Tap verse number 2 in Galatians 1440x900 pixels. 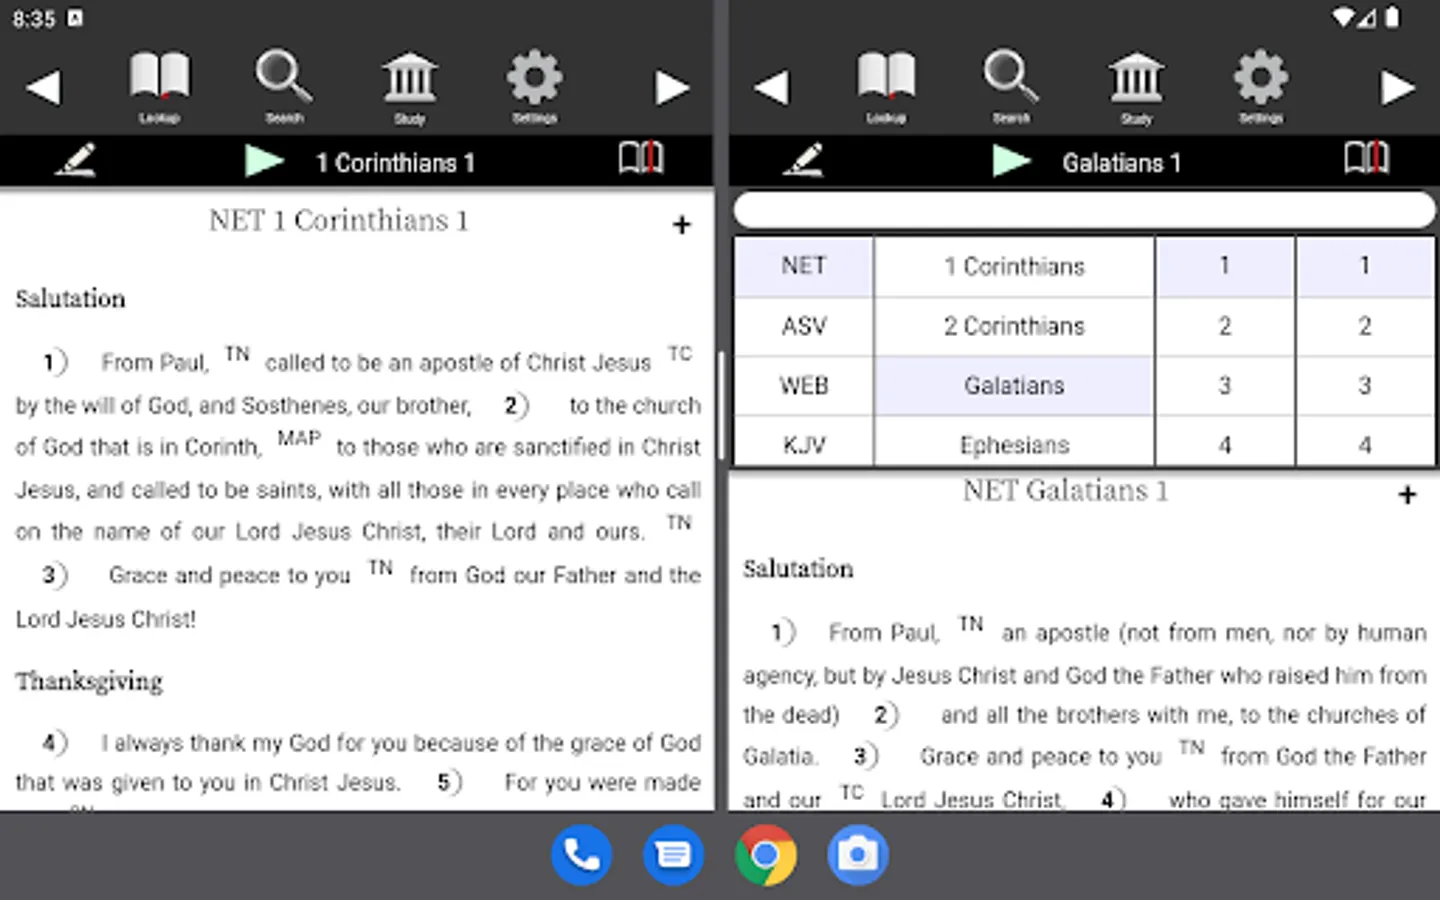point(885,715)
